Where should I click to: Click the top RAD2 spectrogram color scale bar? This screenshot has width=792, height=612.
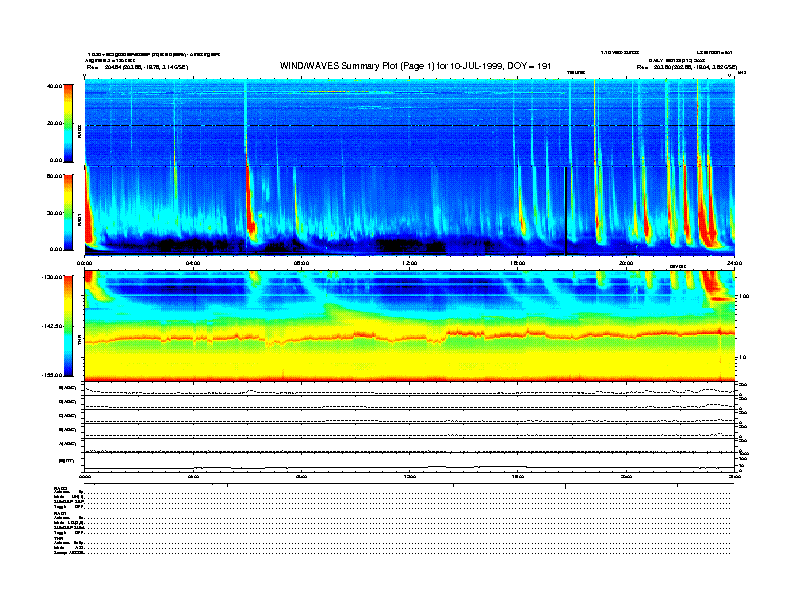pos(69,122)
